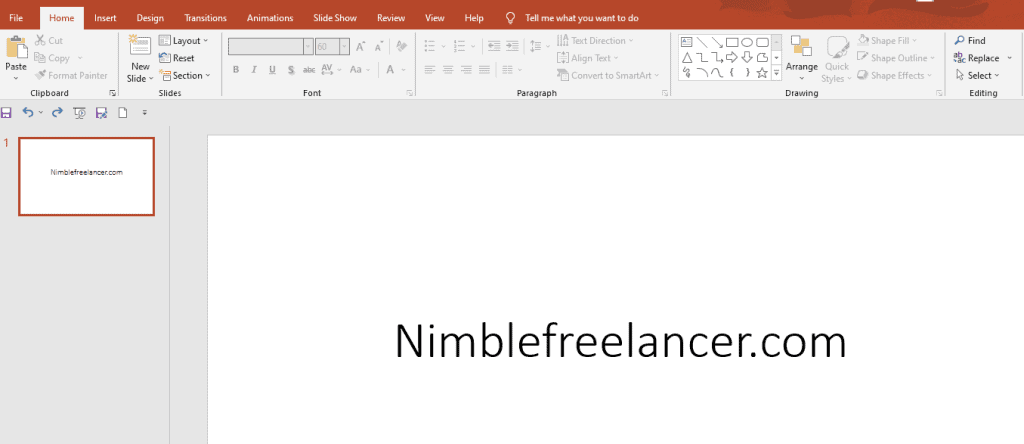This screenshot has width=1024, height=444.
Task: Select slide 1 thumbnail in panel
Action: (86, 176)
